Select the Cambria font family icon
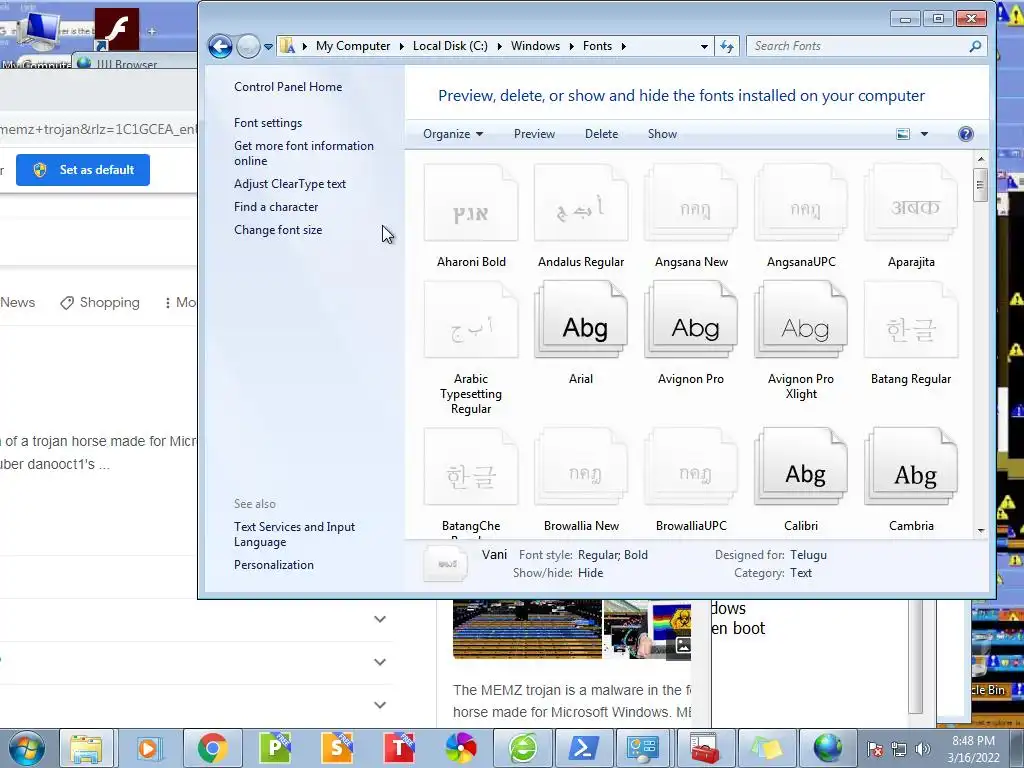 coord(911,467)
